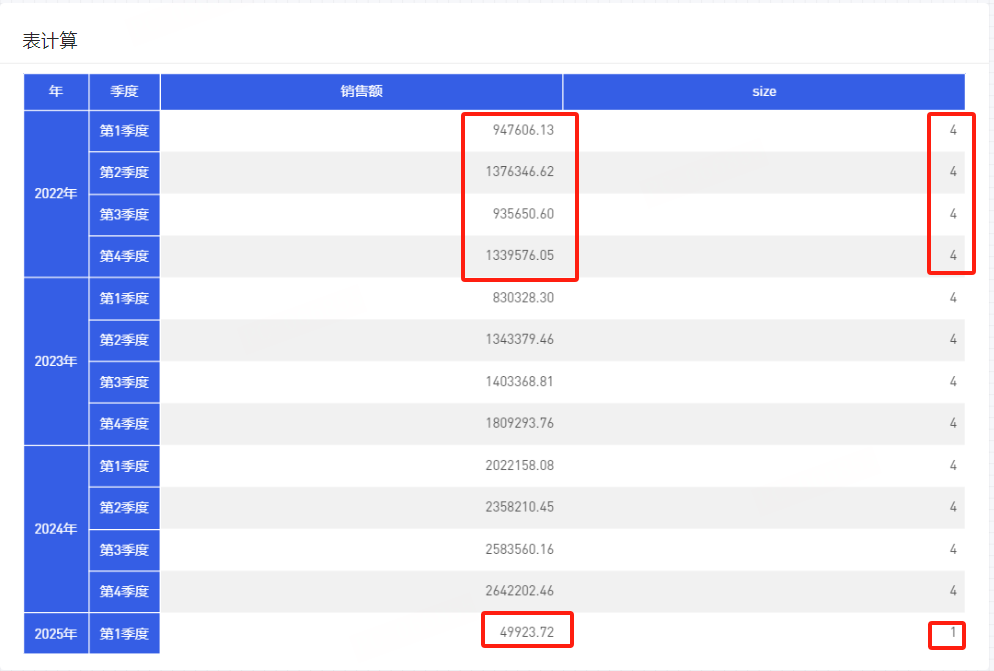Click 第1季度 in the 2025年 row
Image resolution: width=994 pixels, height=671 pixels.
[124, 633]
